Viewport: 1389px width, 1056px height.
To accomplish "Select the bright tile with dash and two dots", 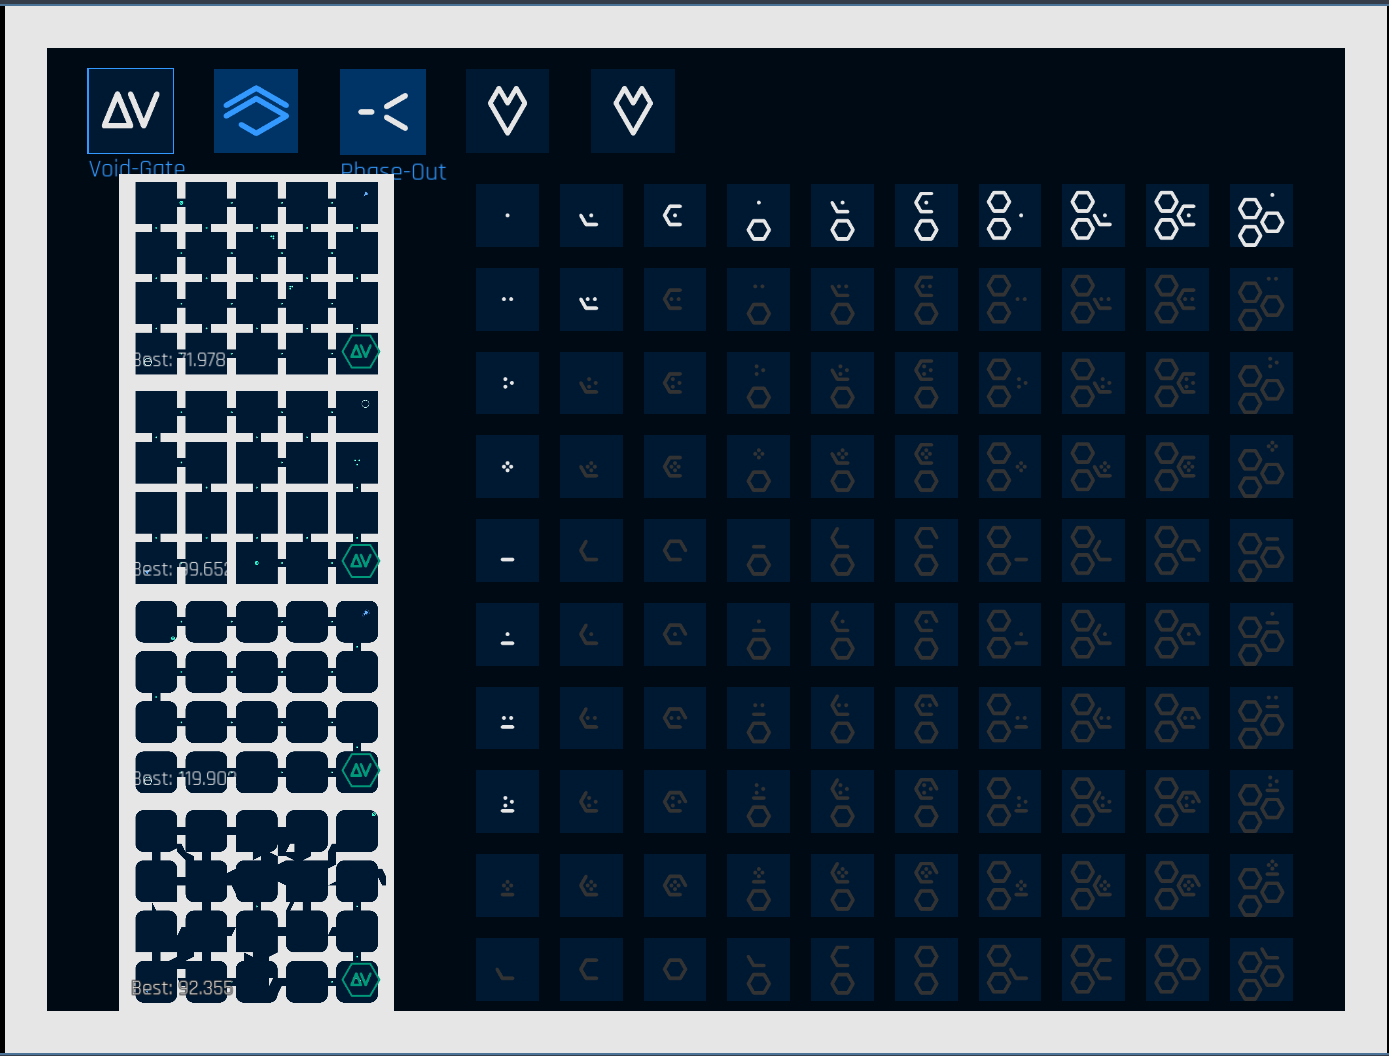I will click(x=508, y=718).
